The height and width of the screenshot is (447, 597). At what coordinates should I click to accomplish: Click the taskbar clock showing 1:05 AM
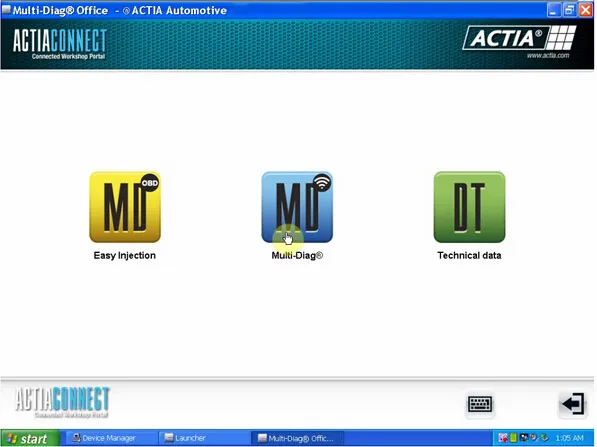click(570, 438)
